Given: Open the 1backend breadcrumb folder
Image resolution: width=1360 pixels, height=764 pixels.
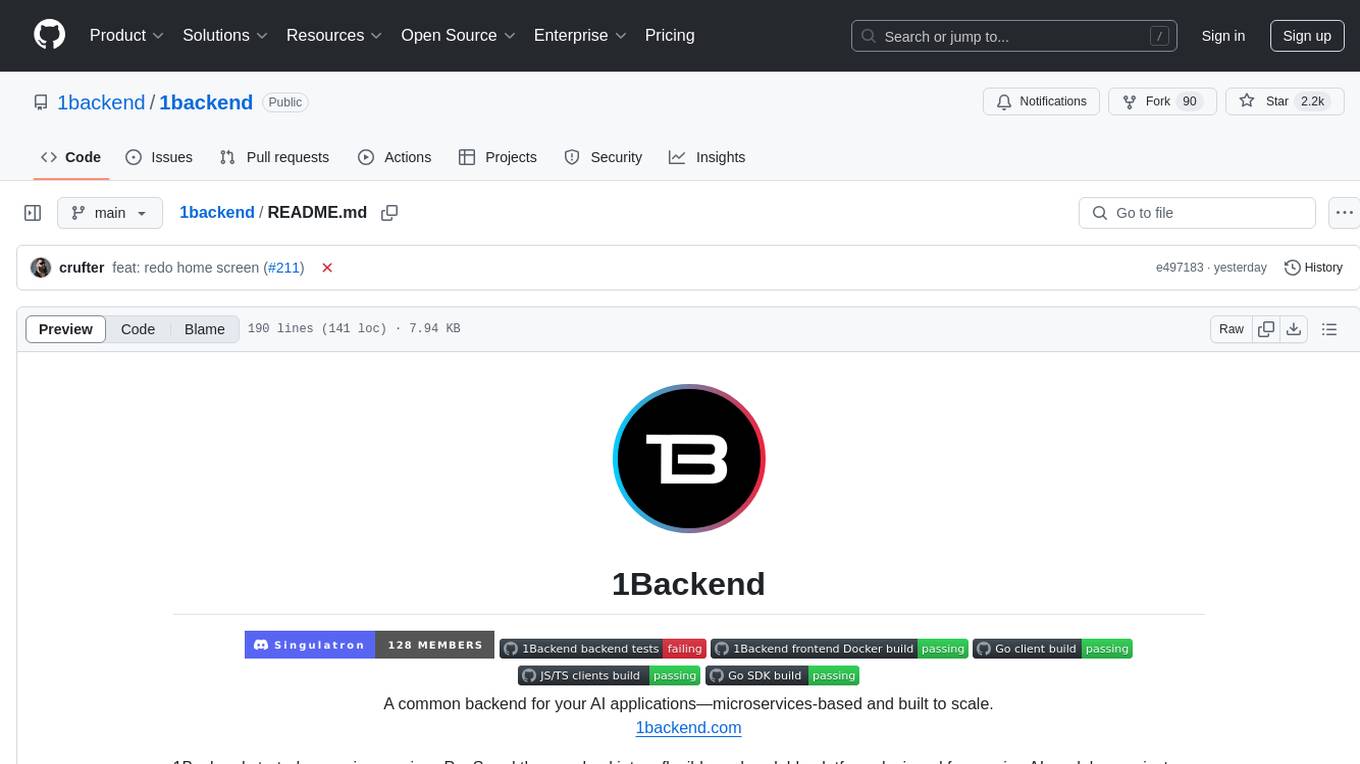Looking at the screenshot, I should [x=217, y=213].
